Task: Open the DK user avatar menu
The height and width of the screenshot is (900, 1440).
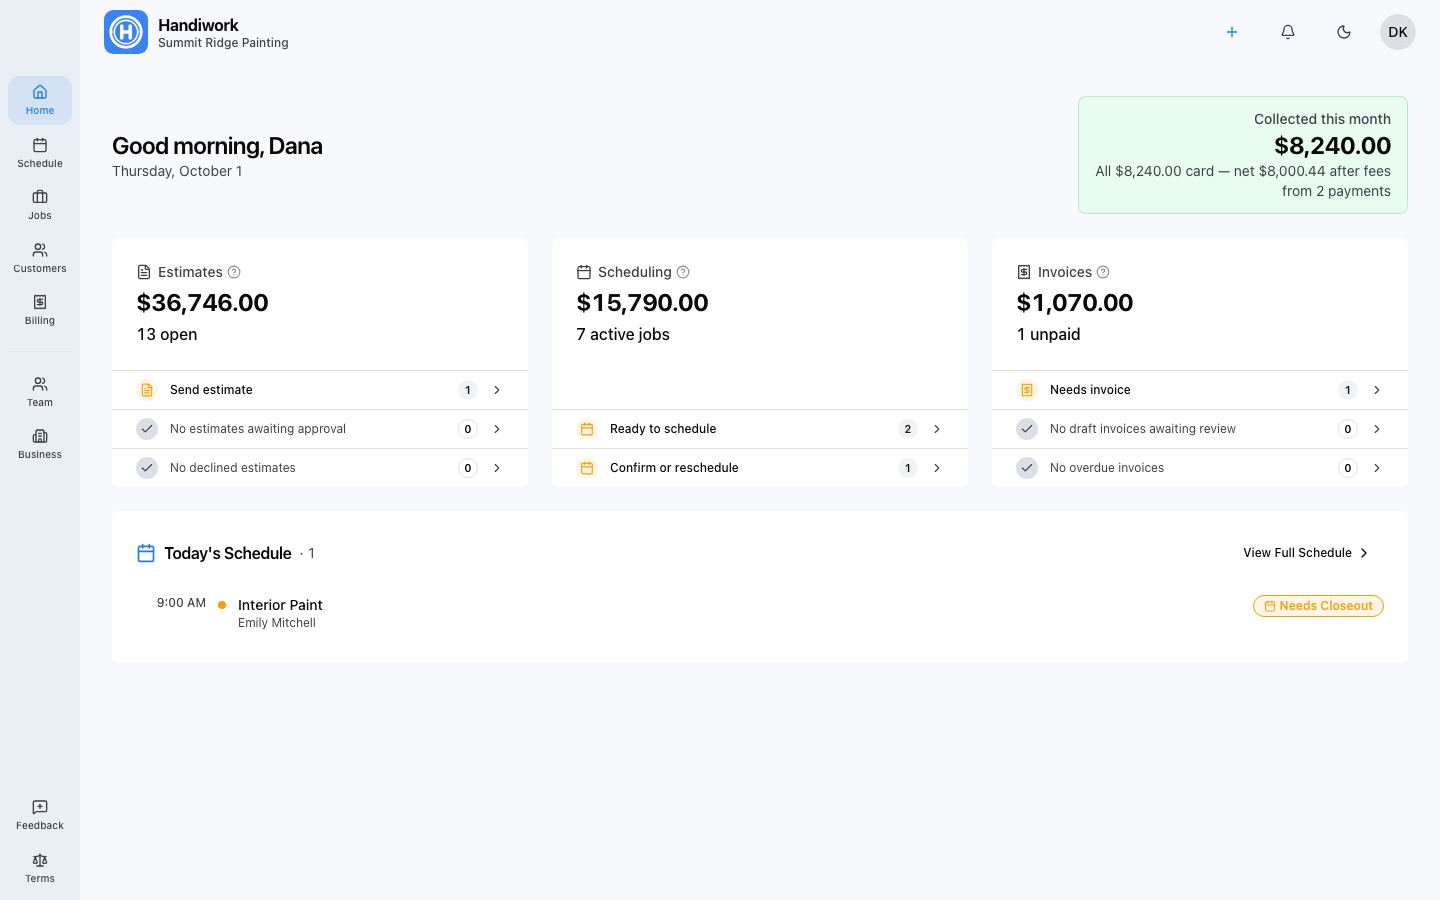Action: tap(1398, 32)
